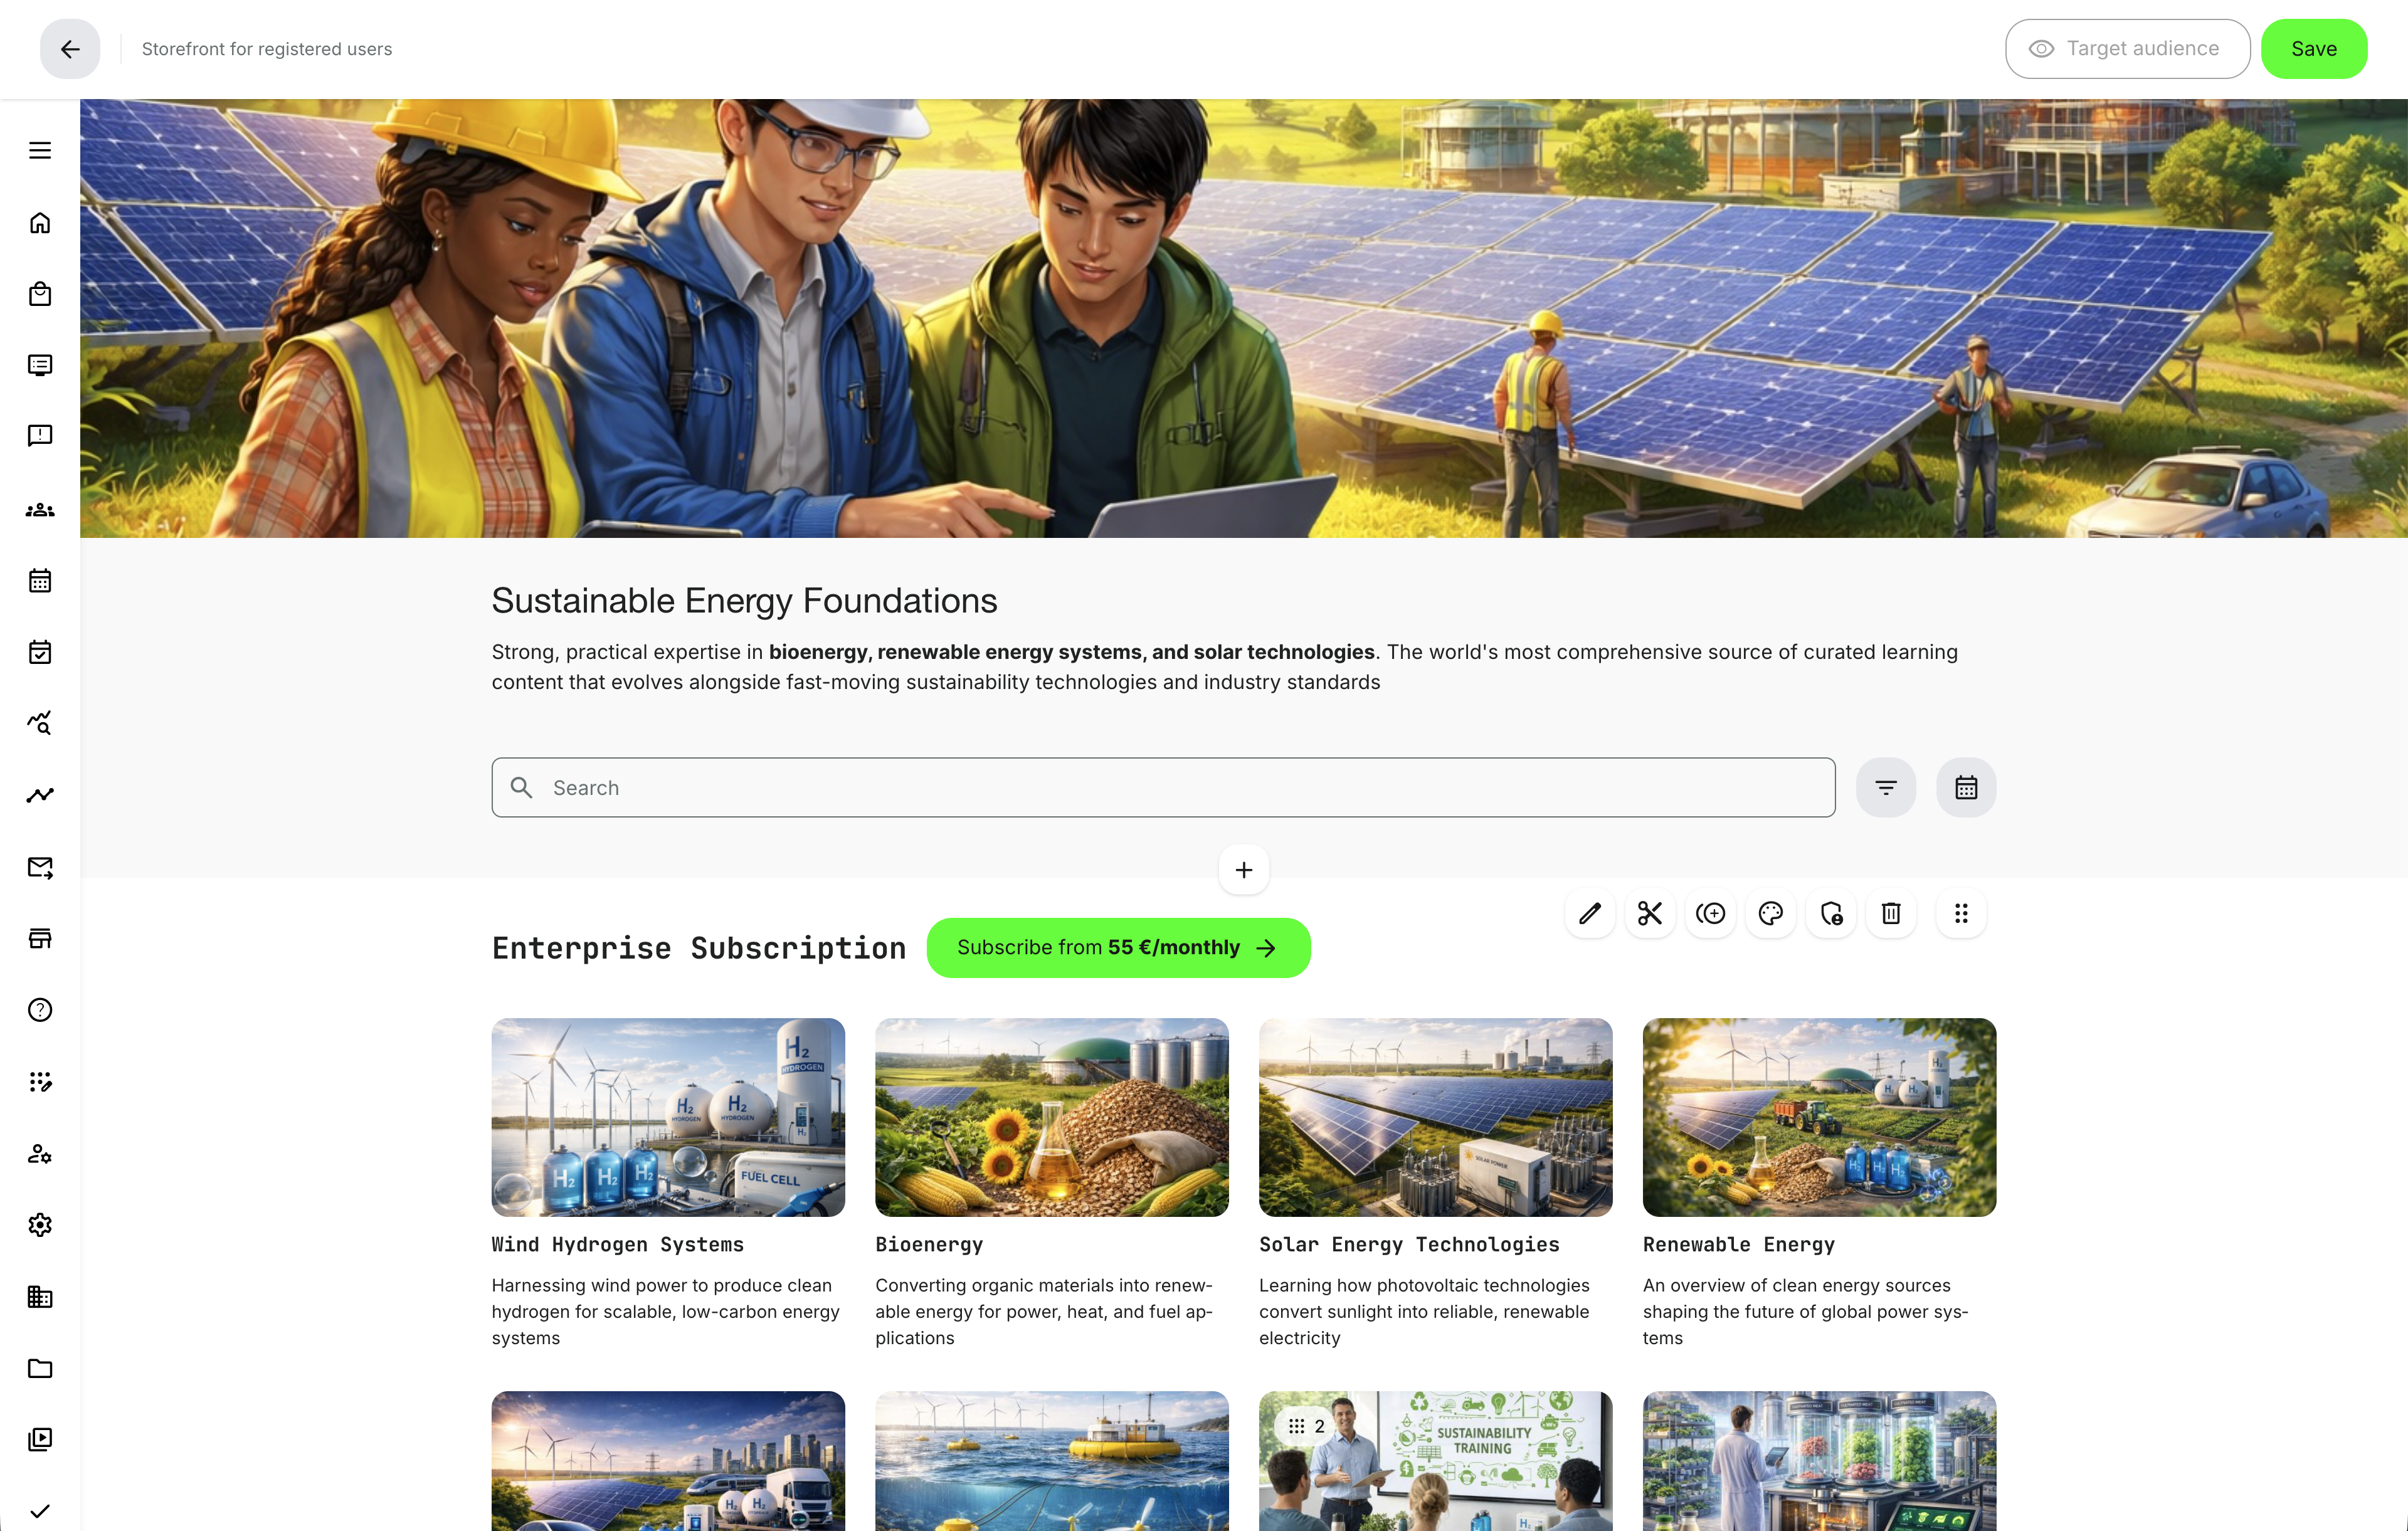
Task: Open the analytics trend chart icon in sidebar
Action: click(40, 794)
